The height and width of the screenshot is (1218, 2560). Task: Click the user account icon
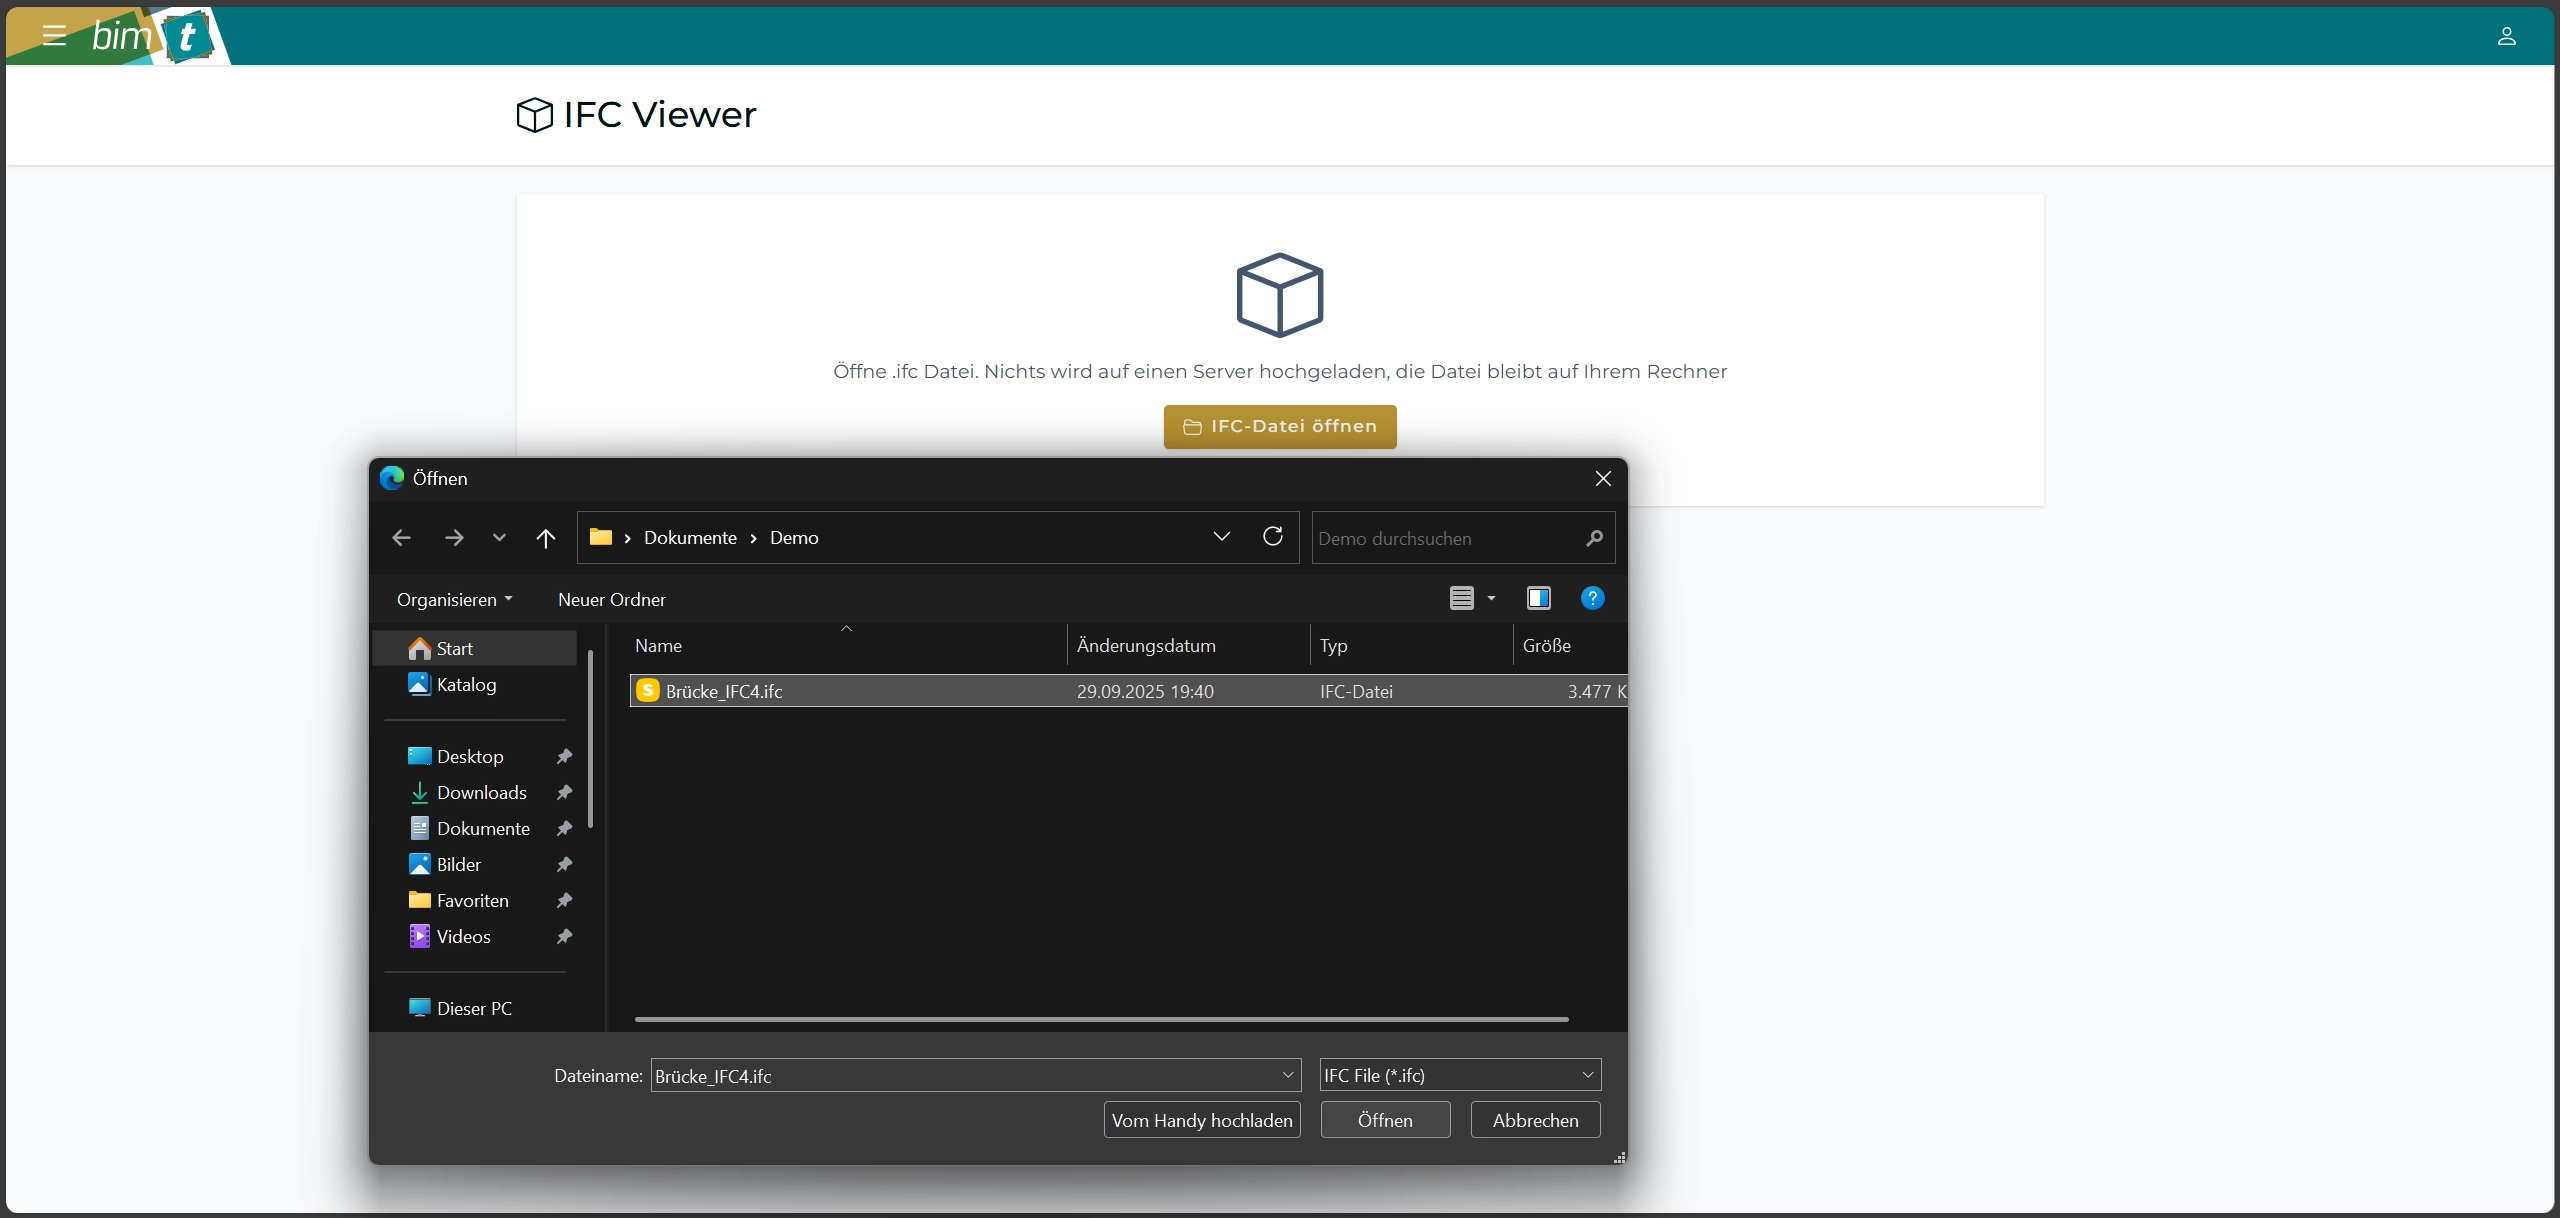tap(2506, 36)
